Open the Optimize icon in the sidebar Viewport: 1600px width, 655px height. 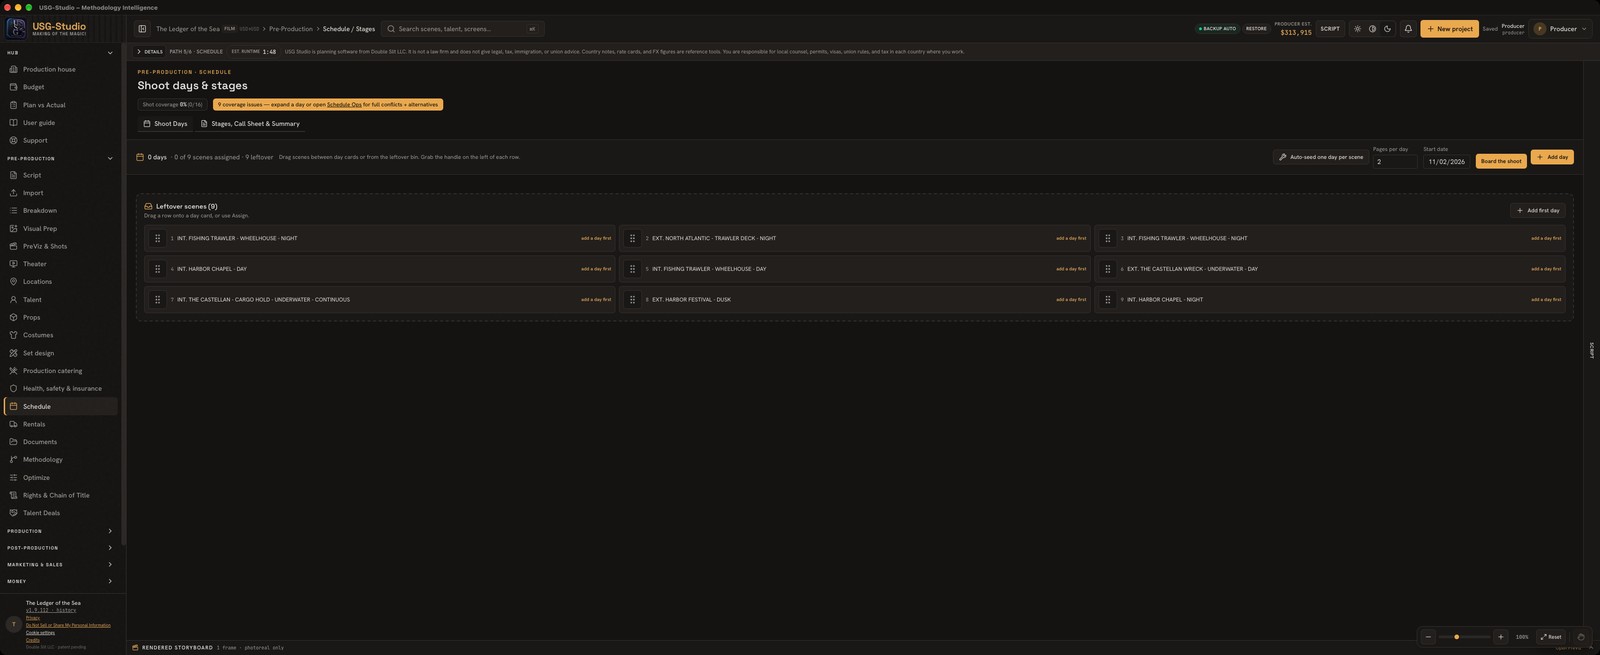pos(13,478)
